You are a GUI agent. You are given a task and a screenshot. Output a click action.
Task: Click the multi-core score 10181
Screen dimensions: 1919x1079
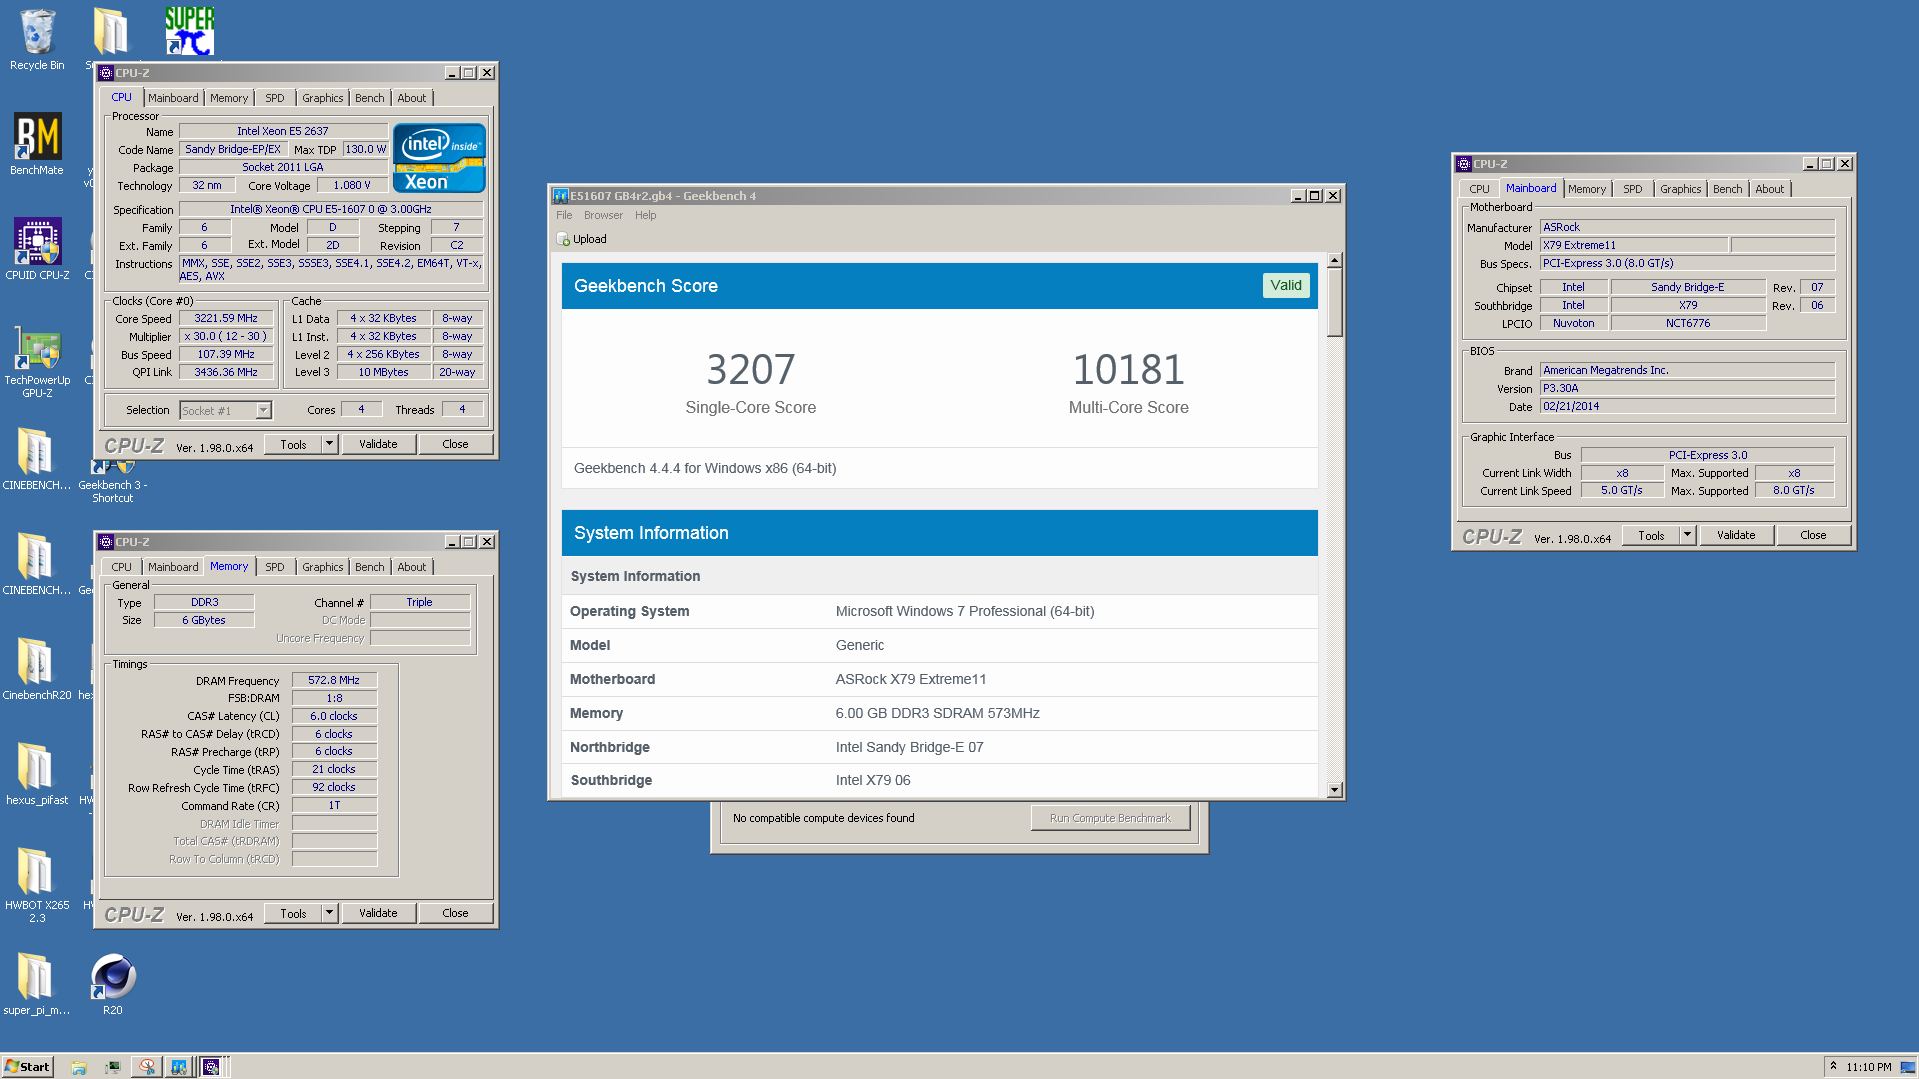(1129, 369)
